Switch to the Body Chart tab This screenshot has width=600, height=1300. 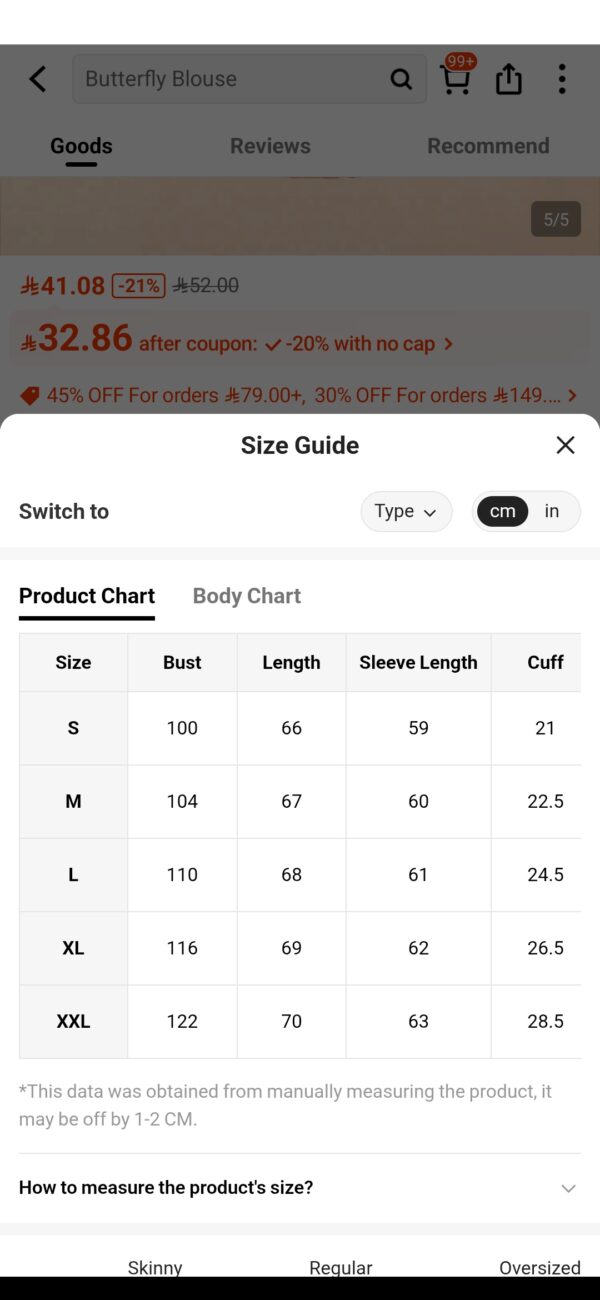point(247,596)
